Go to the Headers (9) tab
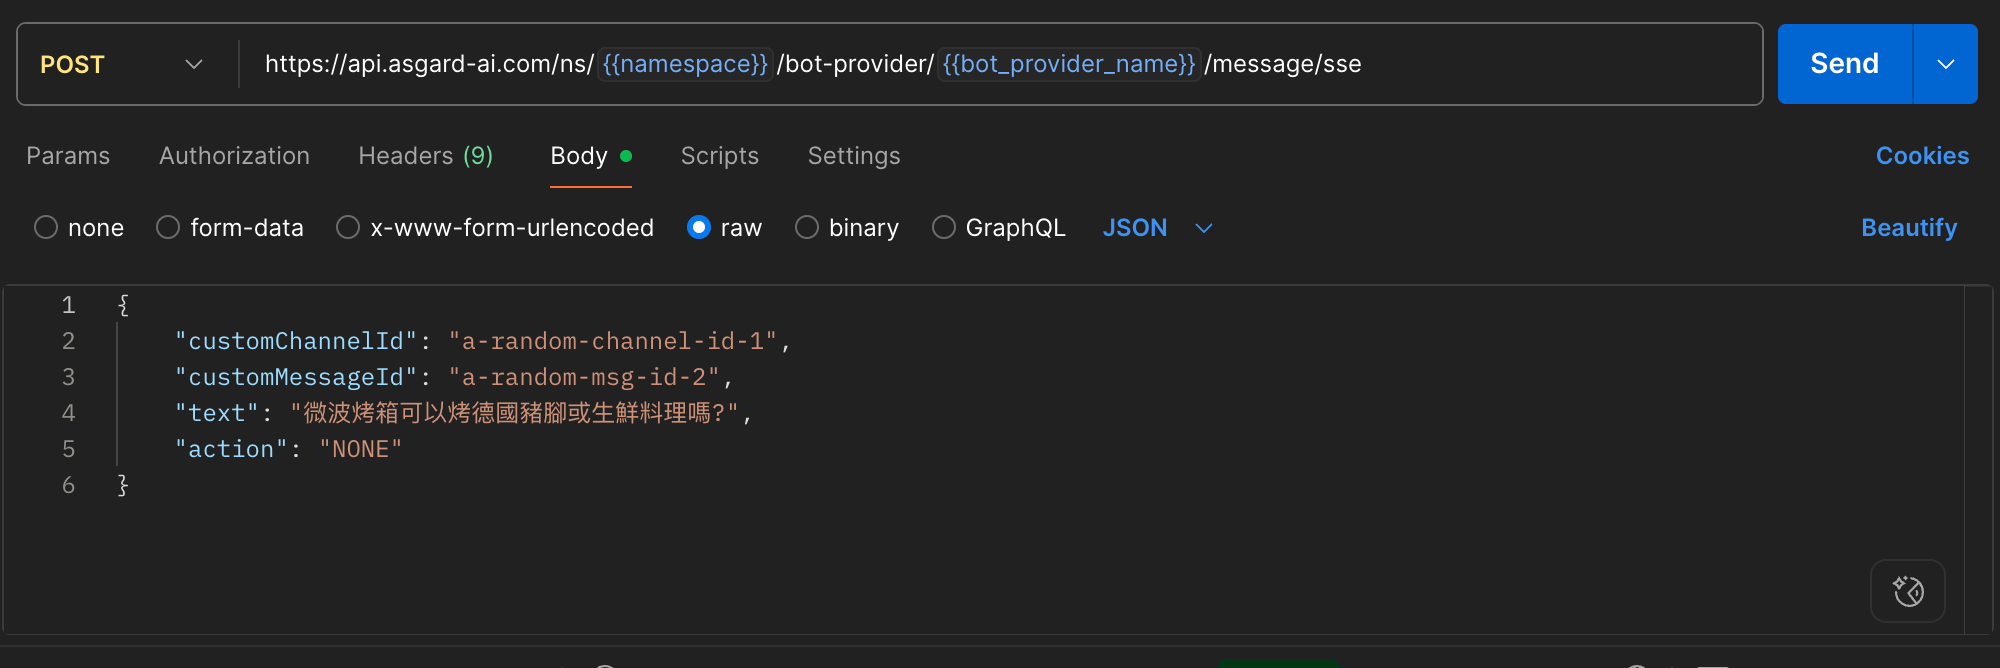2000x668 pixels. pos(425,156)
